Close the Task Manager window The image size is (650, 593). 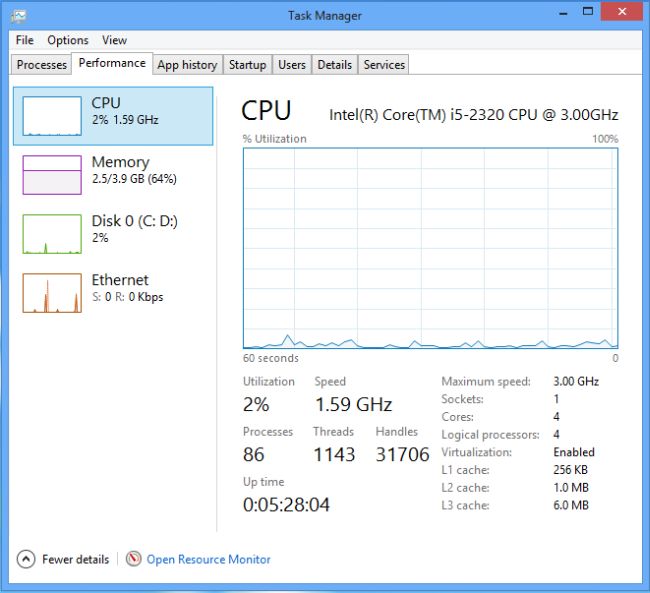coord(622,11)
